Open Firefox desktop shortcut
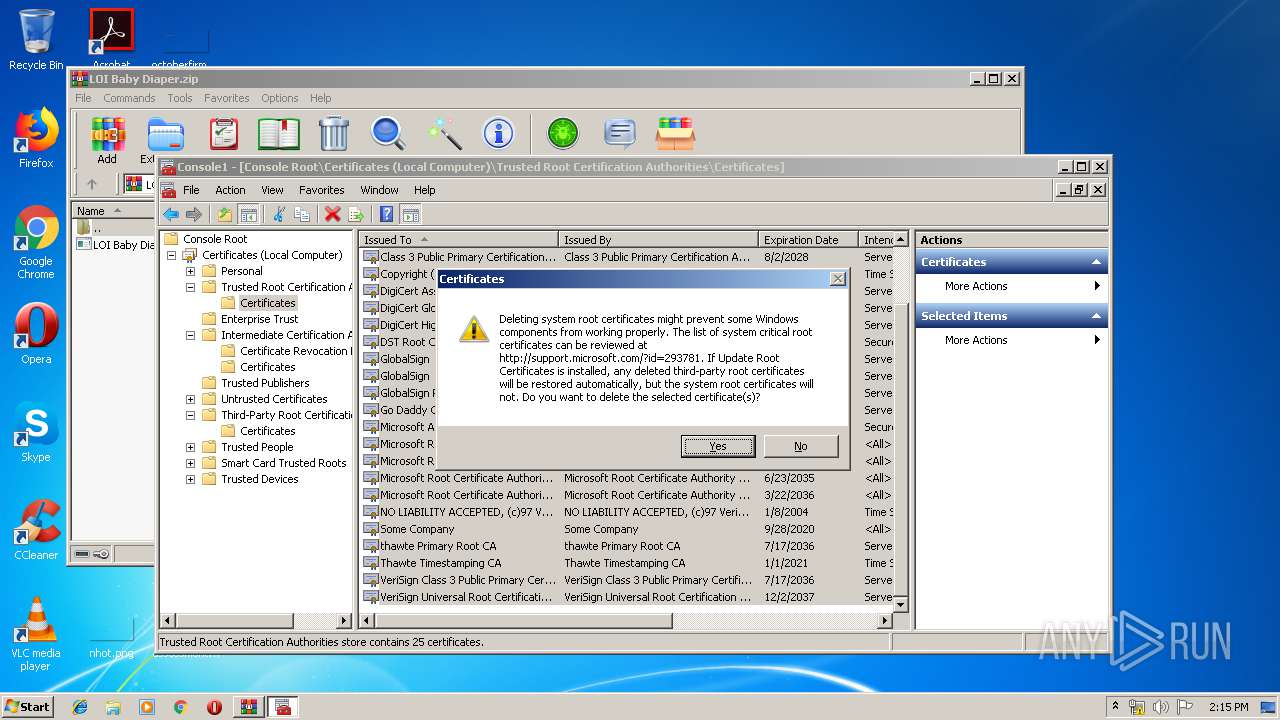Screen dimensions: 1280x720 click(x=36, y=139)
